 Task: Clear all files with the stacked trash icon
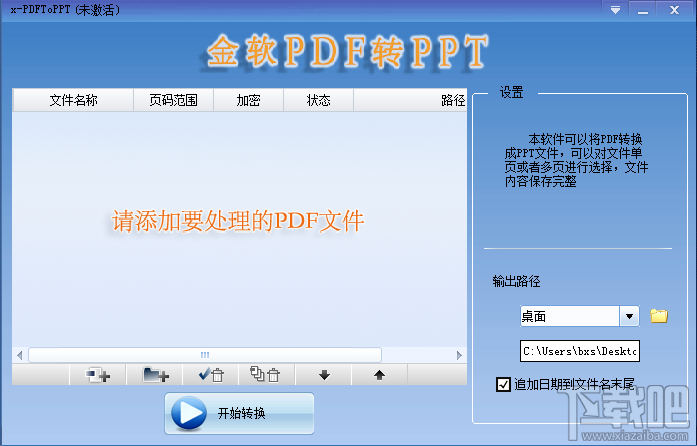[x=267, y=375]
